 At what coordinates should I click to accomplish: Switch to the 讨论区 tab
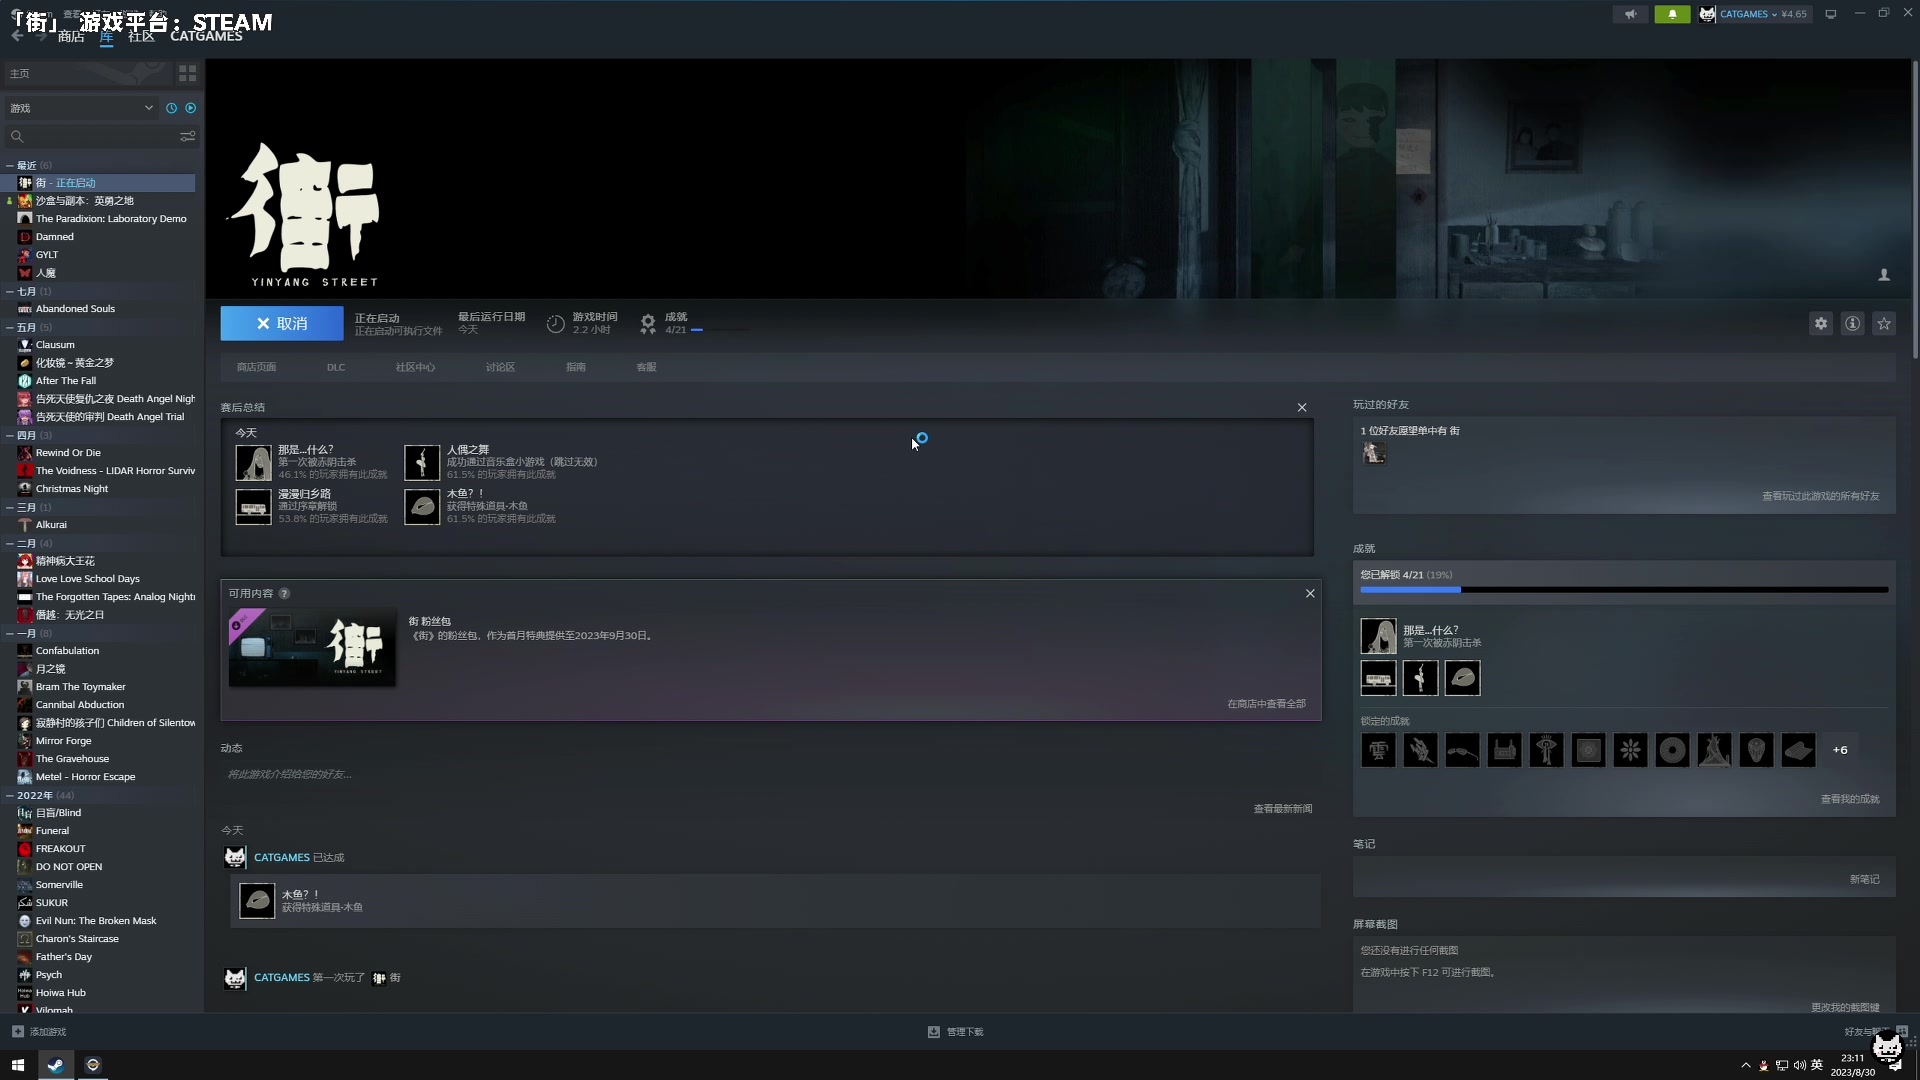tap(500, 367)
